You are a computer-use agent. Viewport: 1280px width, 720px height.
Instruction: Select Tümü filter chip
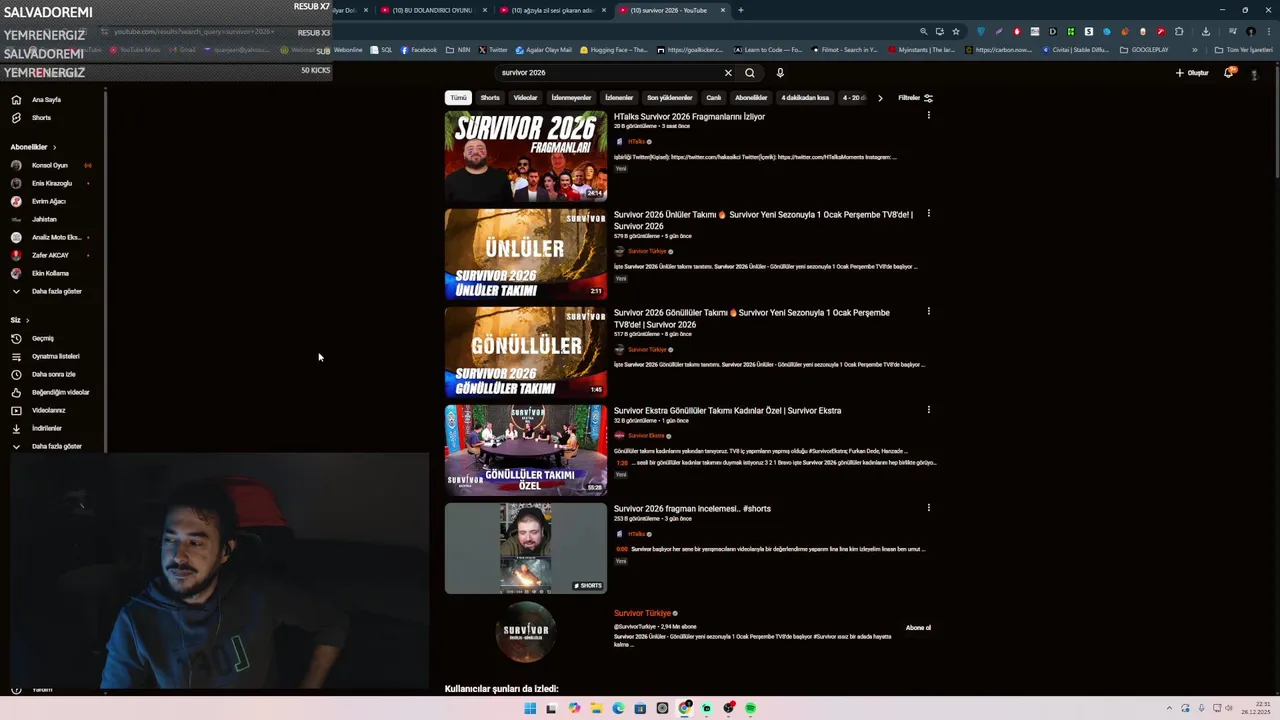(458, 98)
